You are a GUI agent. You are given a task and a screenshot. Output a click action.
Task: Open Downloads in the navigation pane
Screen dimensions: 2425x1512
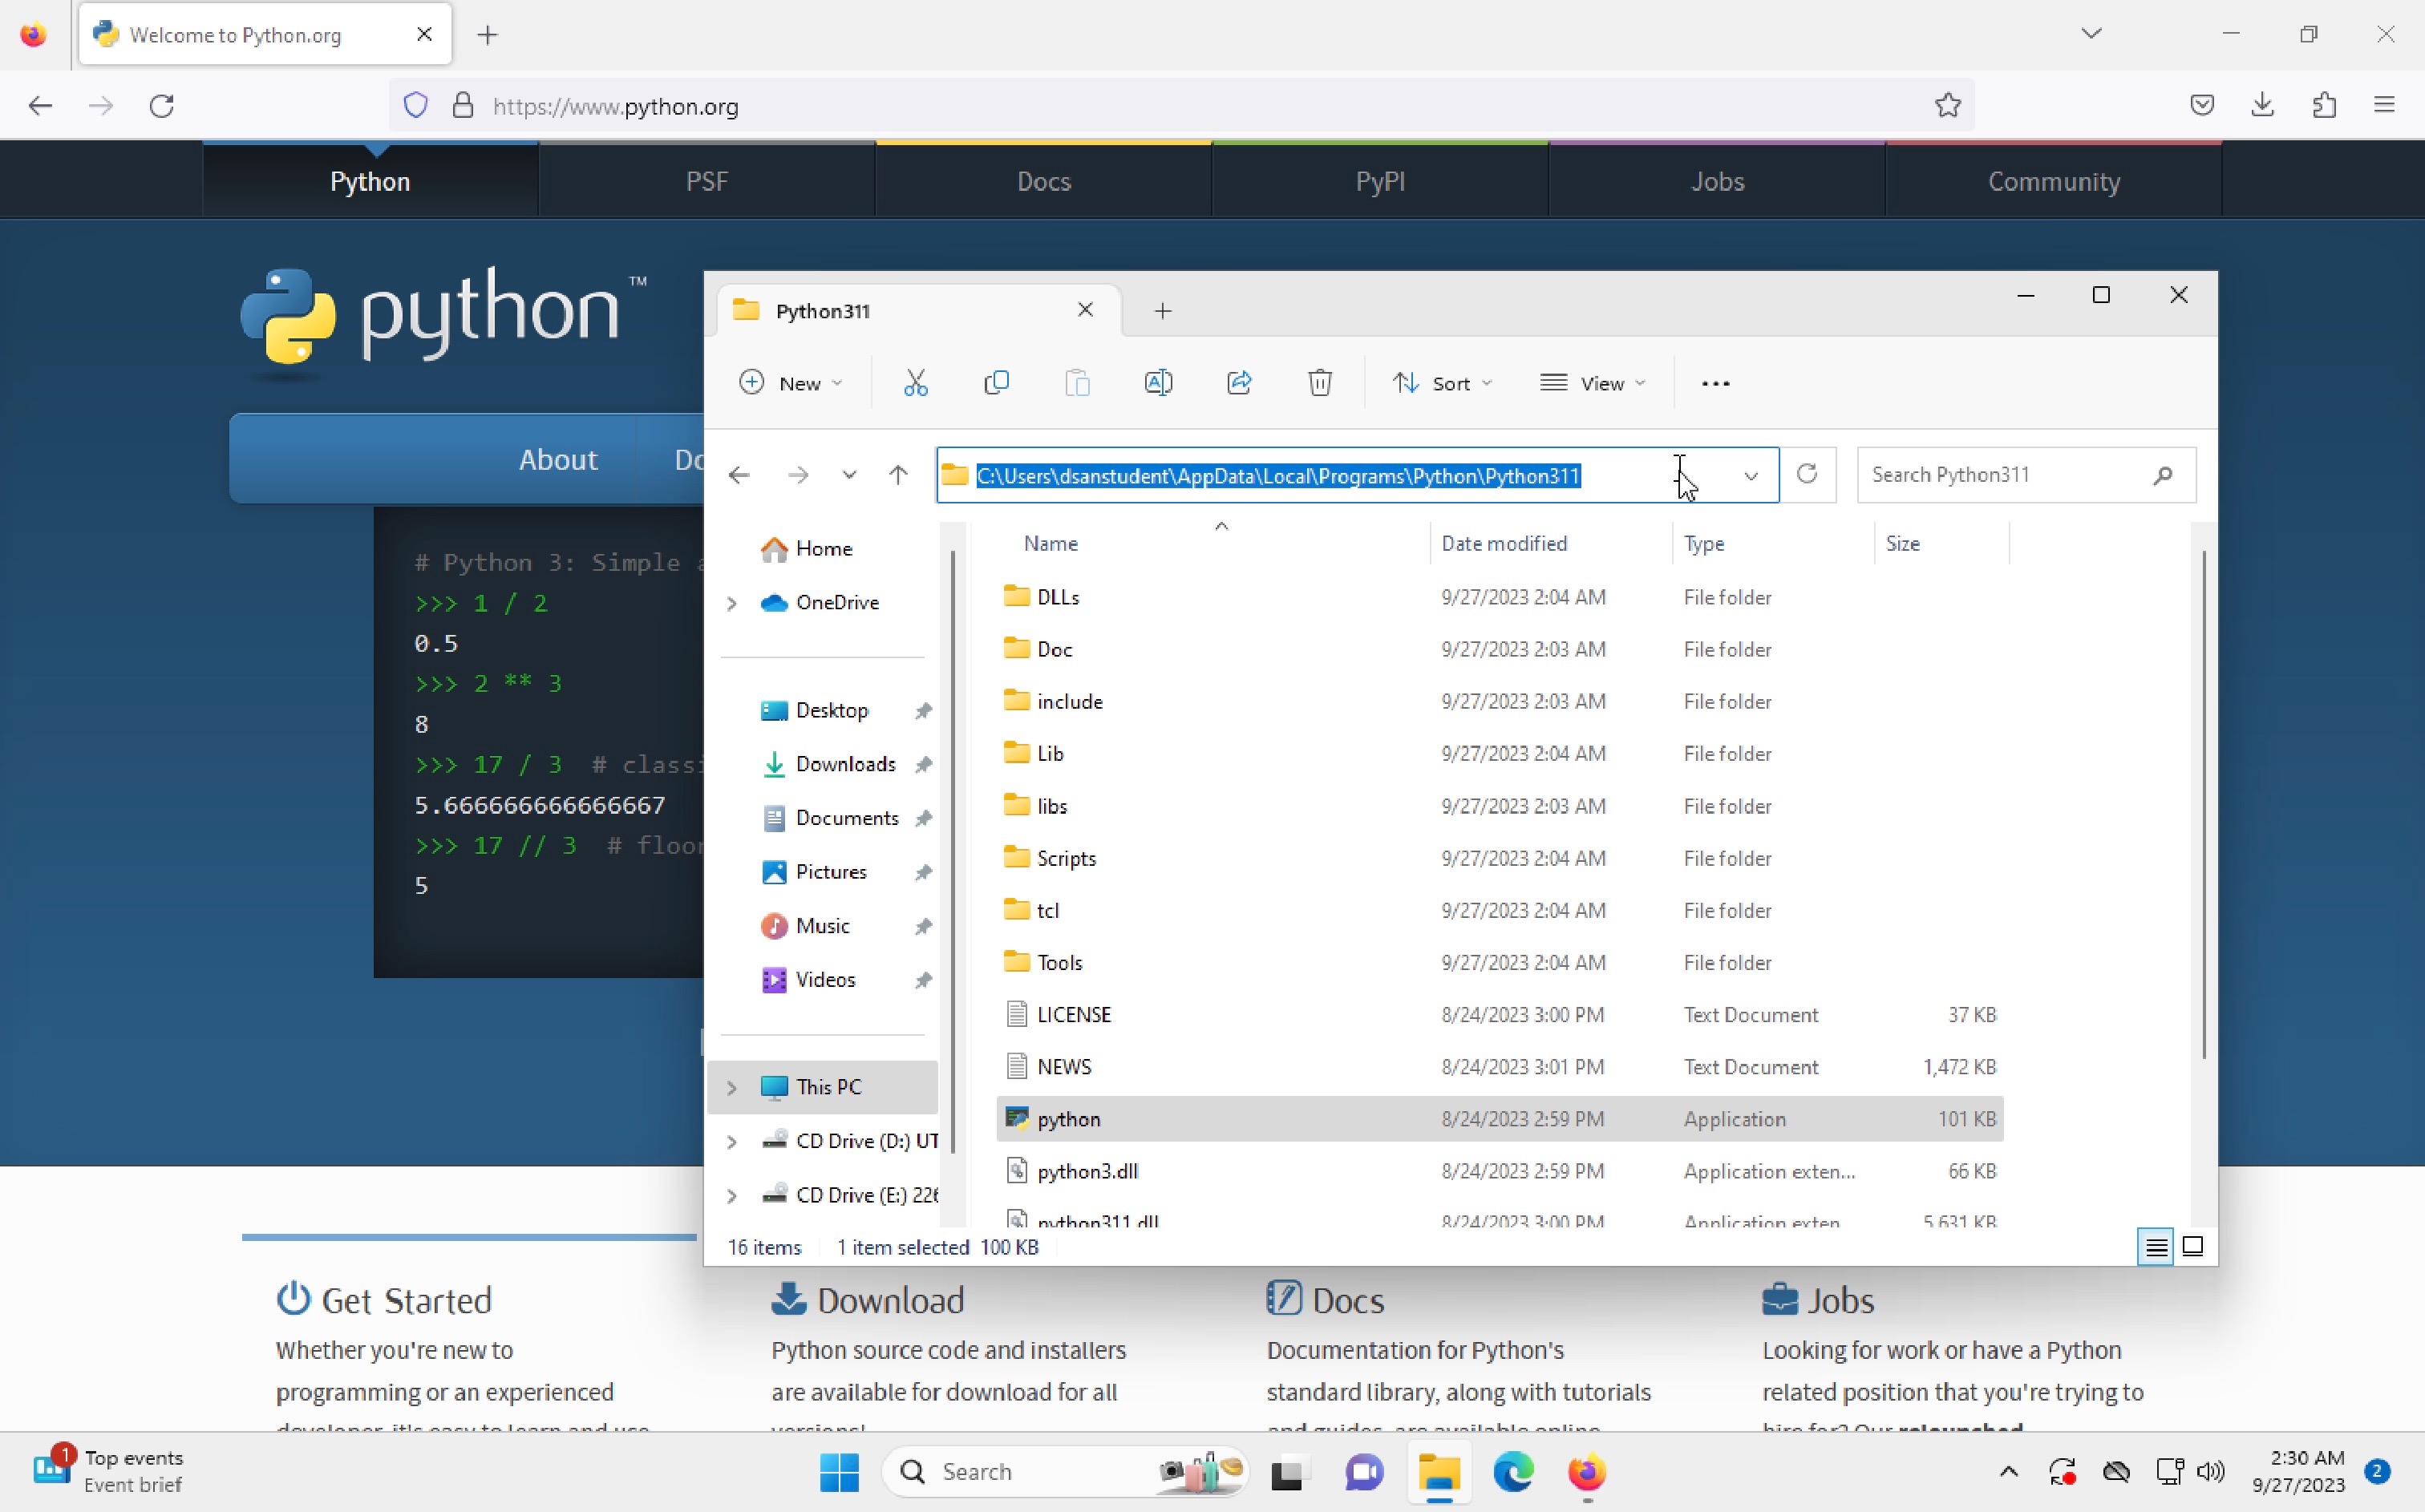pyautogui.click(x=845, y=765)
